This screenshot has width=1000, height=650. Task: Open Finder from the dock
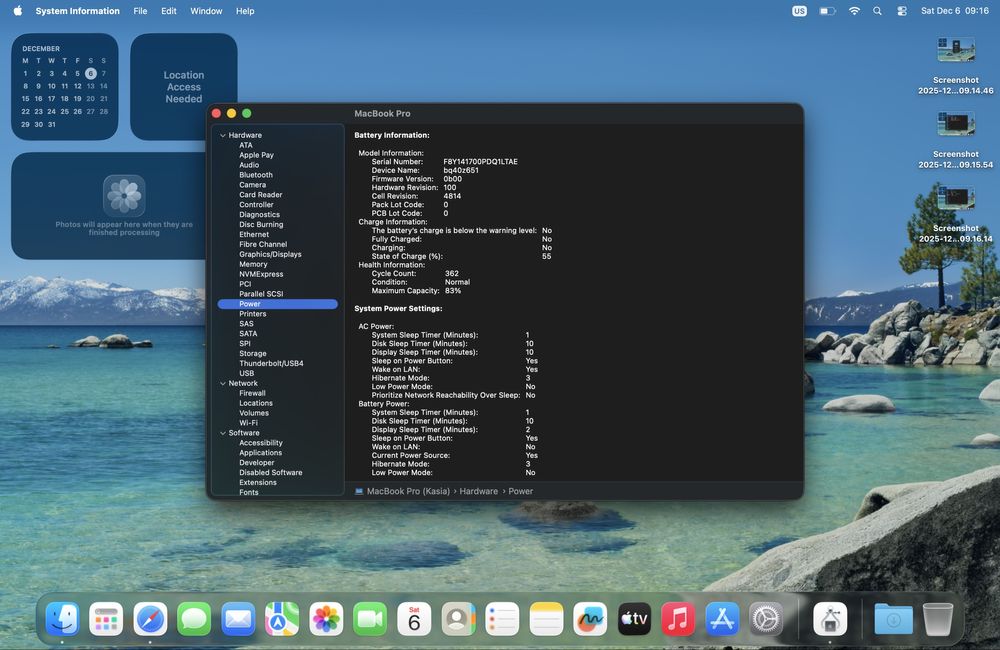tap(62, 619)
